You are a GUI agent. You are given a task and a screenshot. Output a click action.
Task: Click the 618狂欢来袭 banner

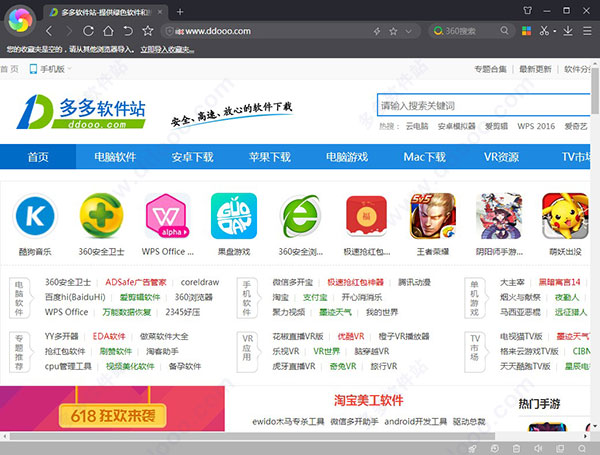[x=112, y=408]
